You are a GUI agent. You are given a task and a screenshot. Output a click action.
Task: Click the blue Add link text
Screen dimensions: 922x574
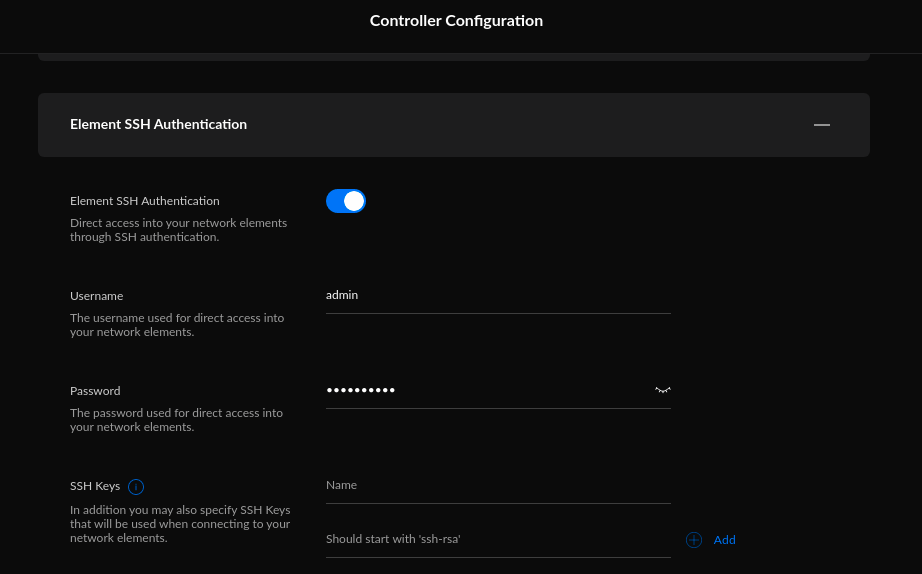tap(724, 540)
